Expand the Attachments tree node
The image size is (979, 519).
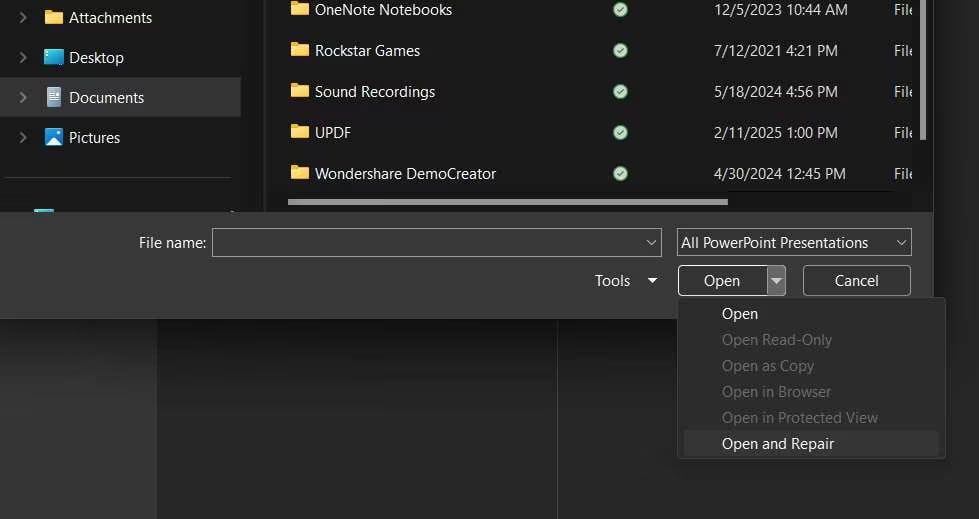[23, 17]
